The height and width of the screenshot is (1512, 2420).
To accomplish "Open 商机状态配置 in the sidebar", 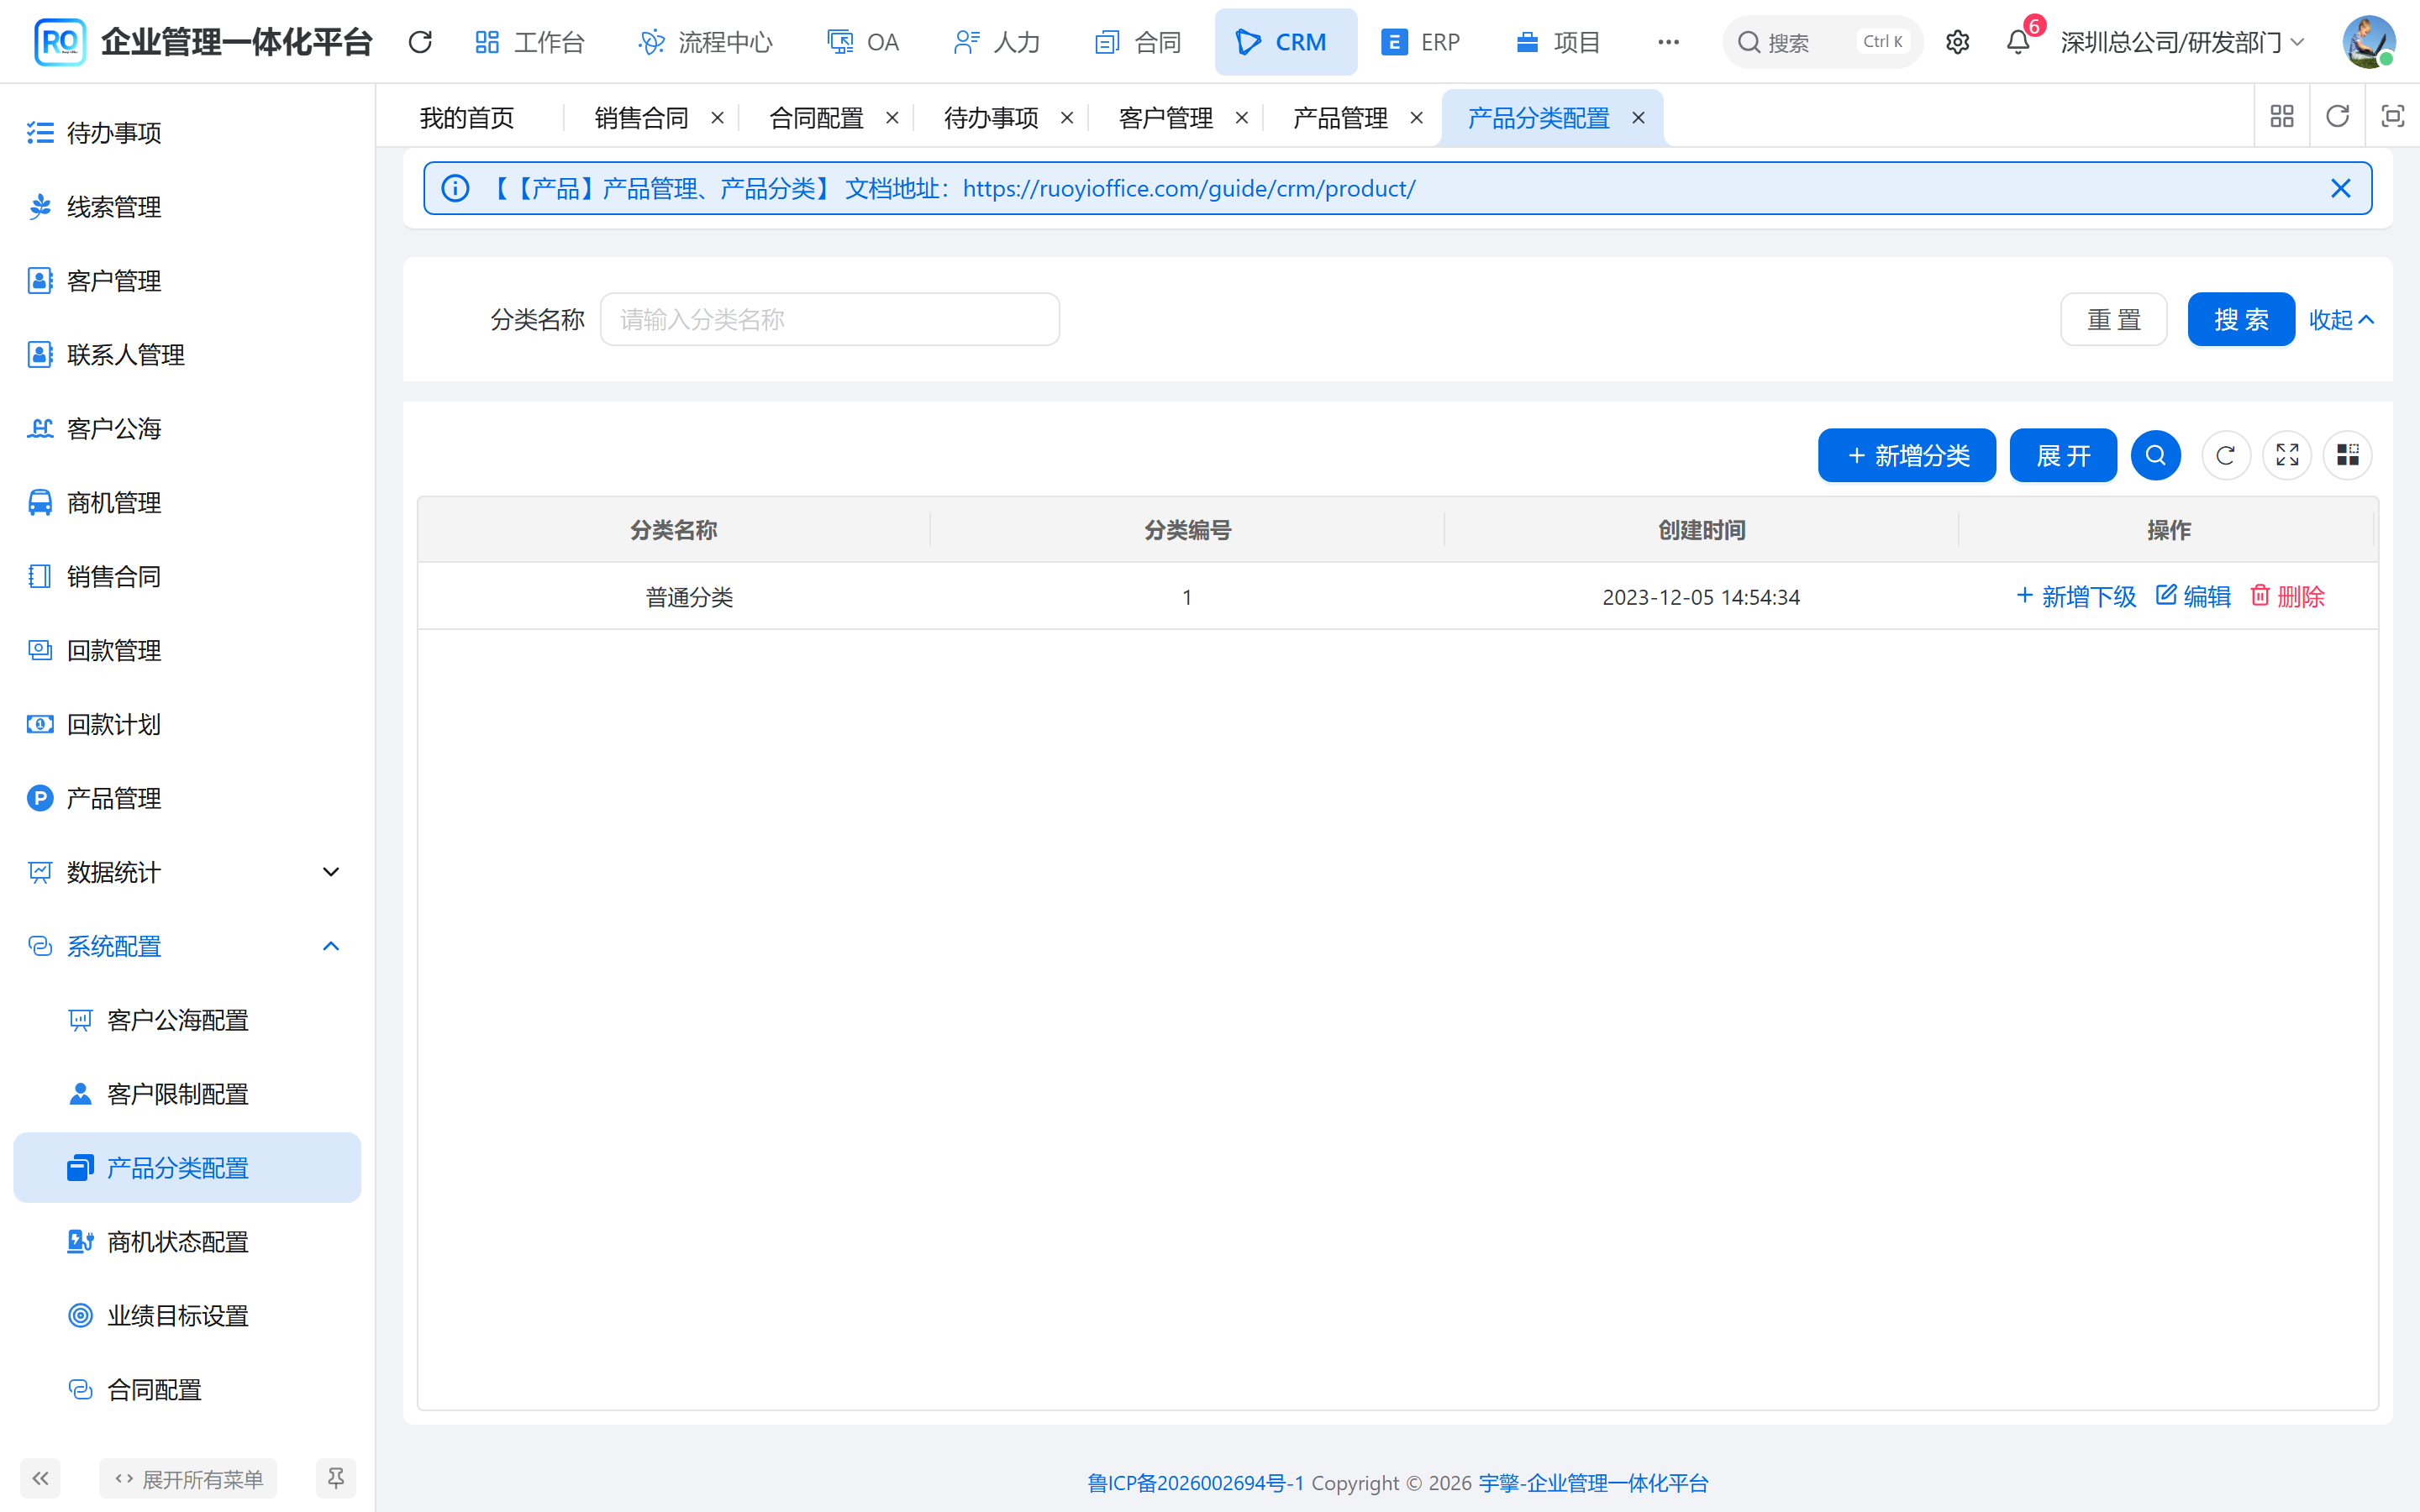I will [187, 1242].
